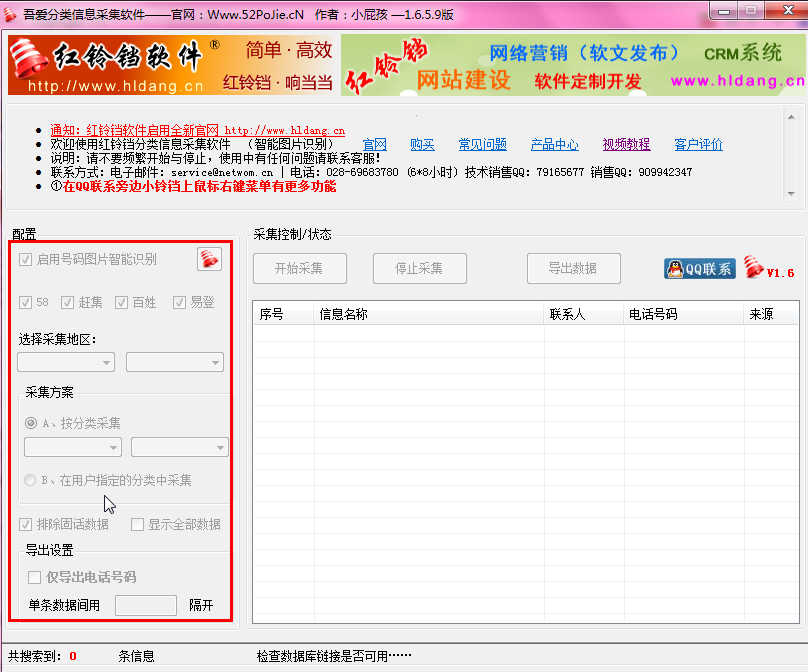Open the 视频教程 link
The height and width of the screenshot is (672, 808).
[x=627, y=145]
